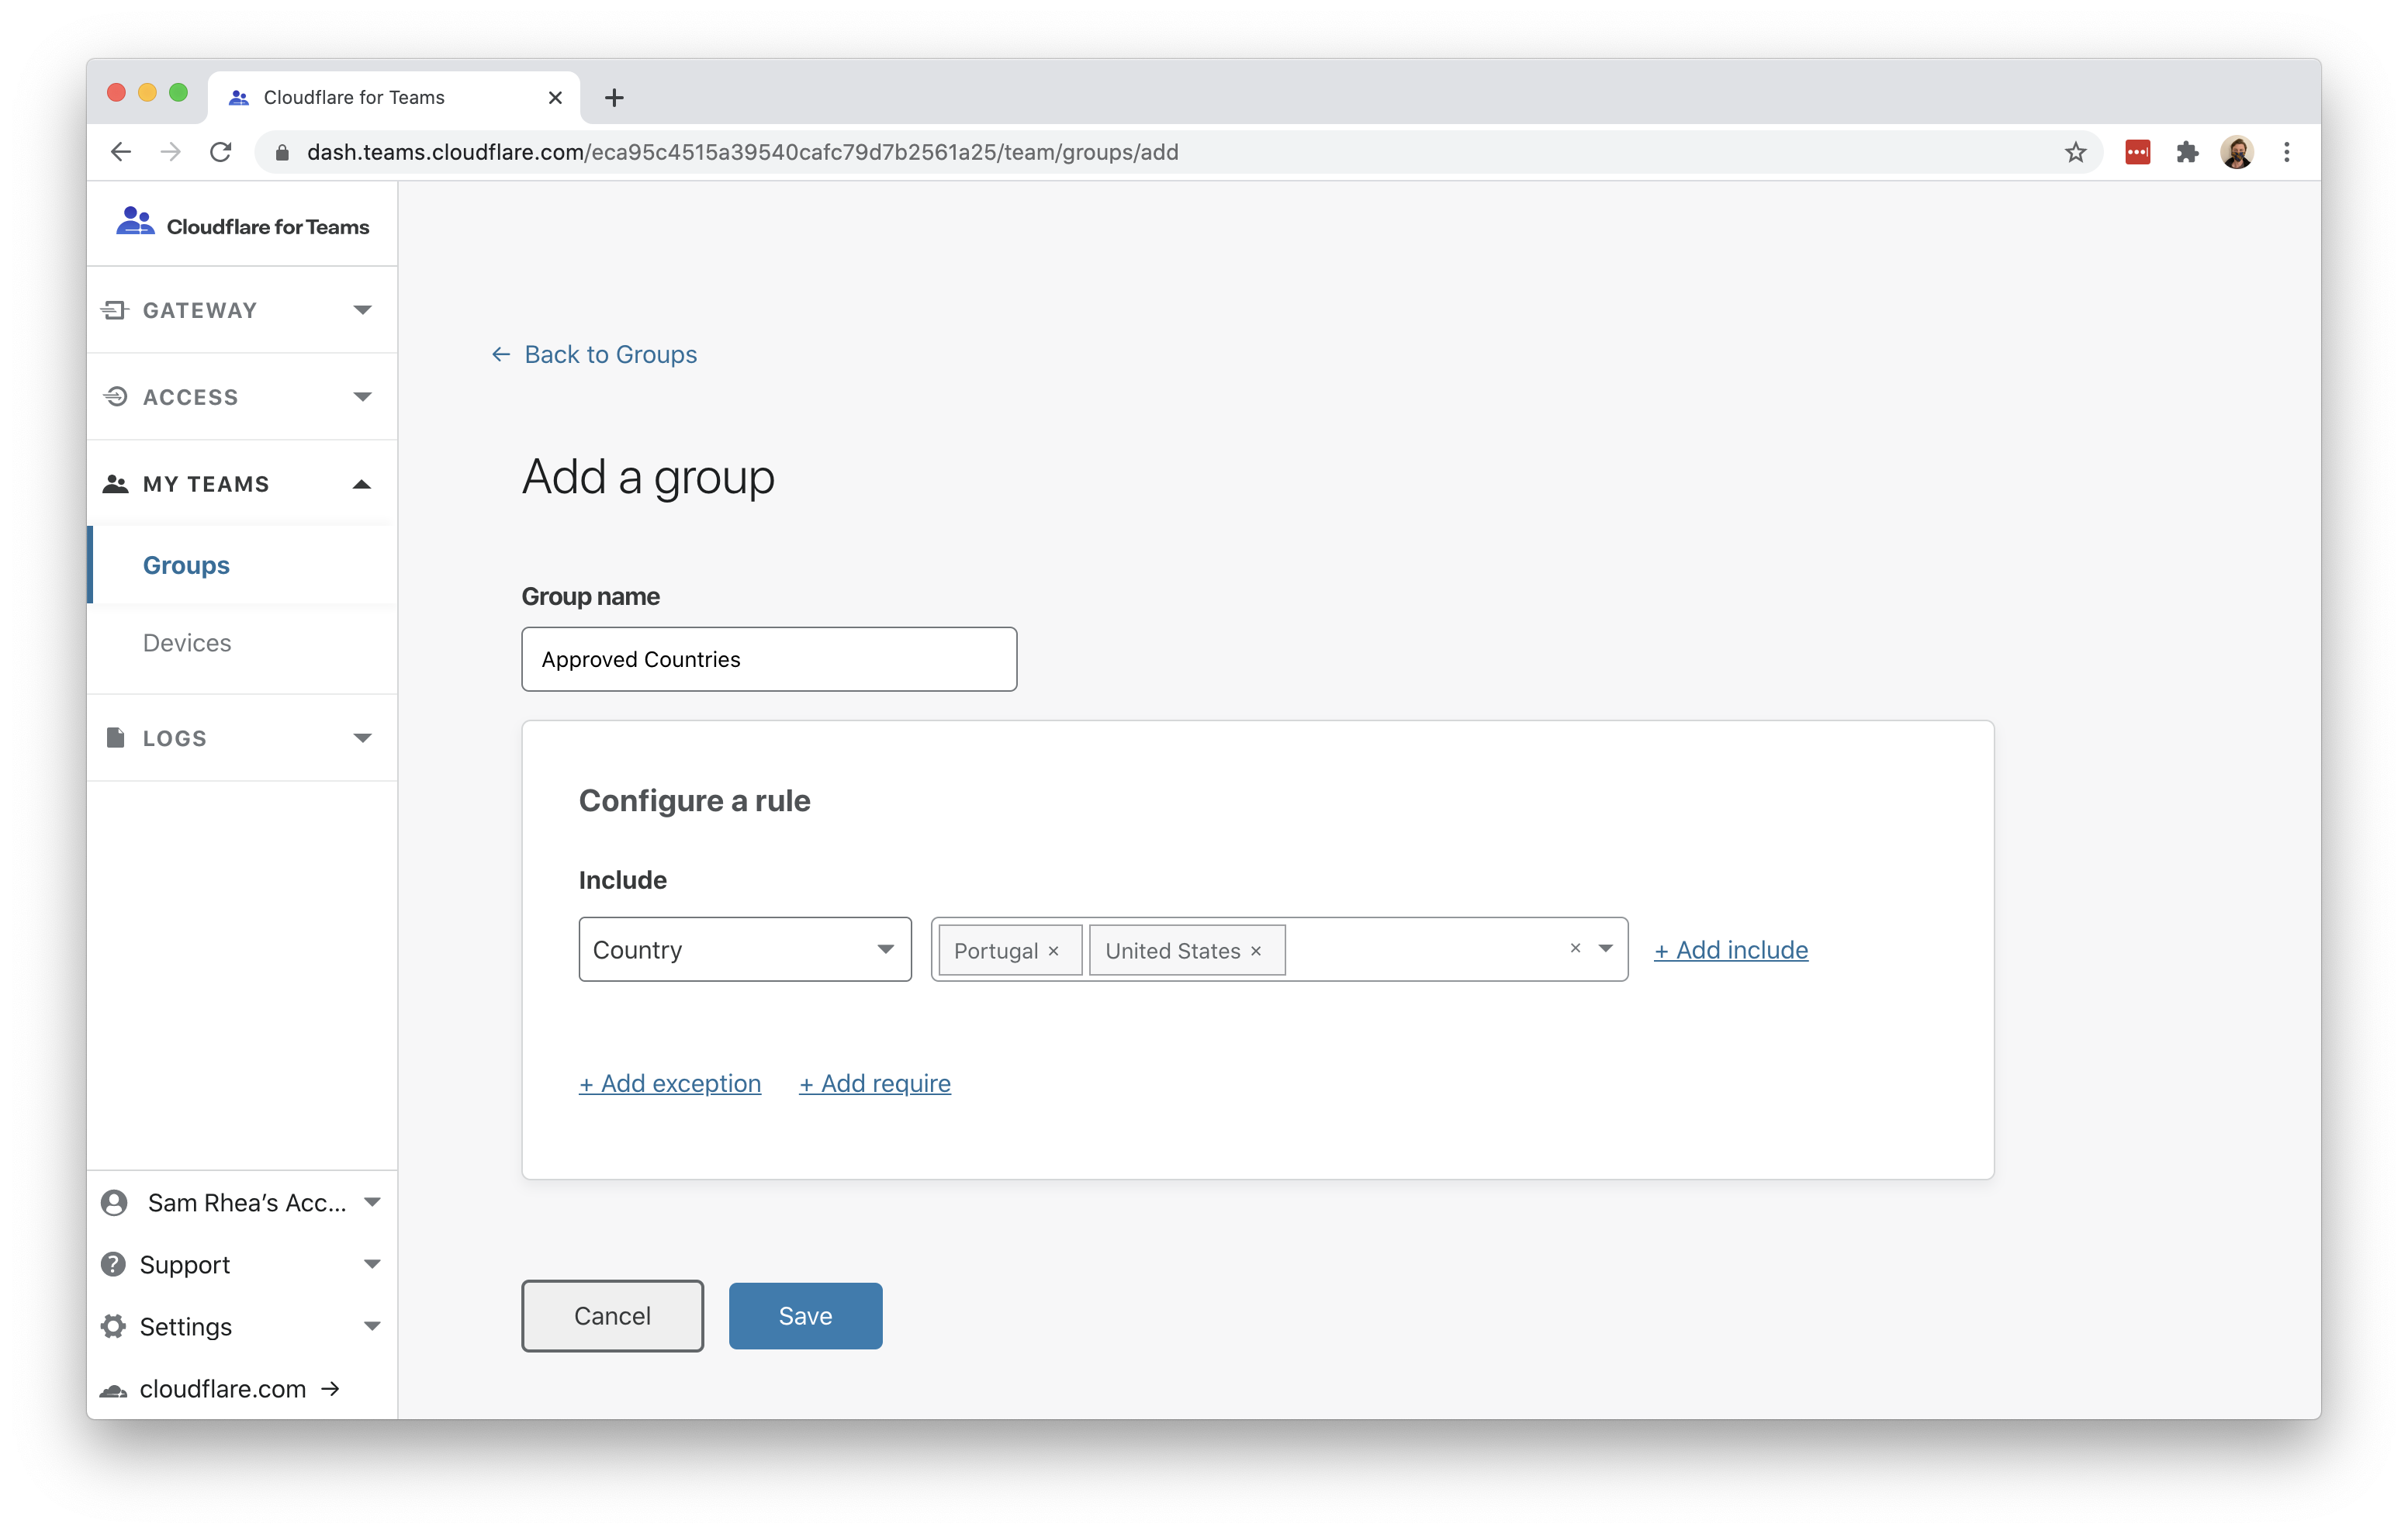Click the Cloudflare for Teams logo icon
The image size is (2408, 1534).
[135, 222]
